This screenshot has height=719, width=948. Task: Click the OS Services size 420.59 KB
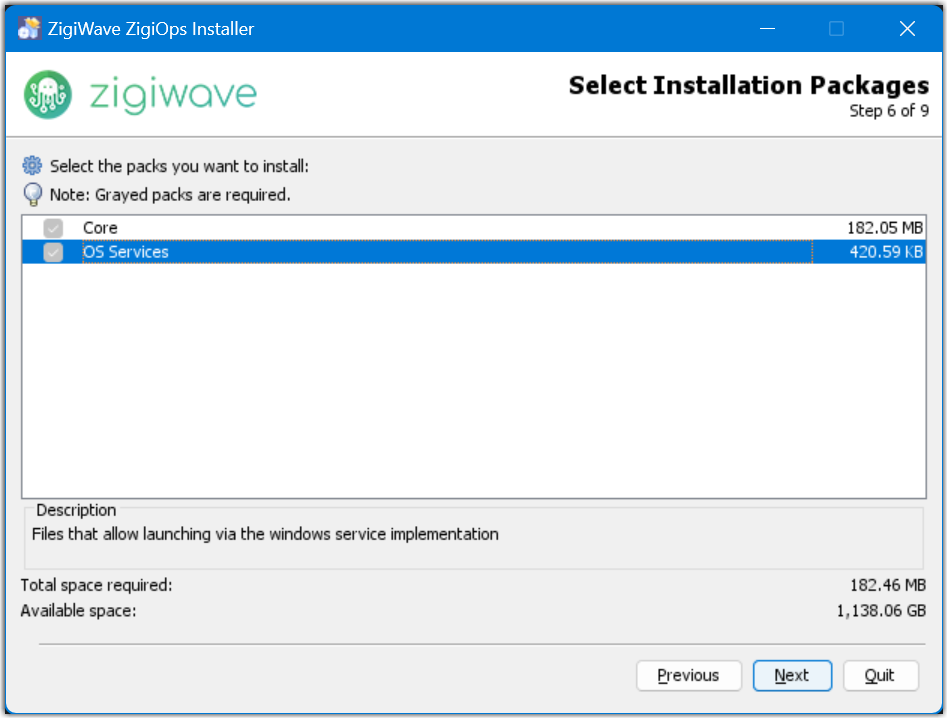(x=886, y=252)
